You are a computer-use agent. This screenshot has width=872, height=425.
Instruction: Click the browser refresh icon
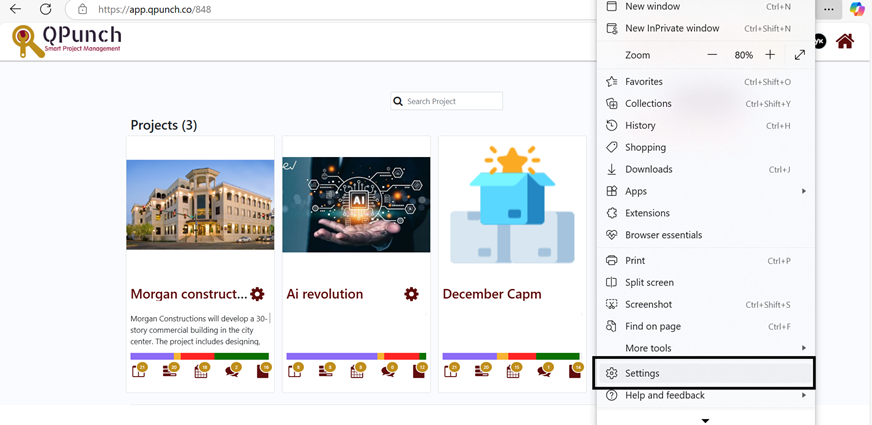(x=45, y=9)
